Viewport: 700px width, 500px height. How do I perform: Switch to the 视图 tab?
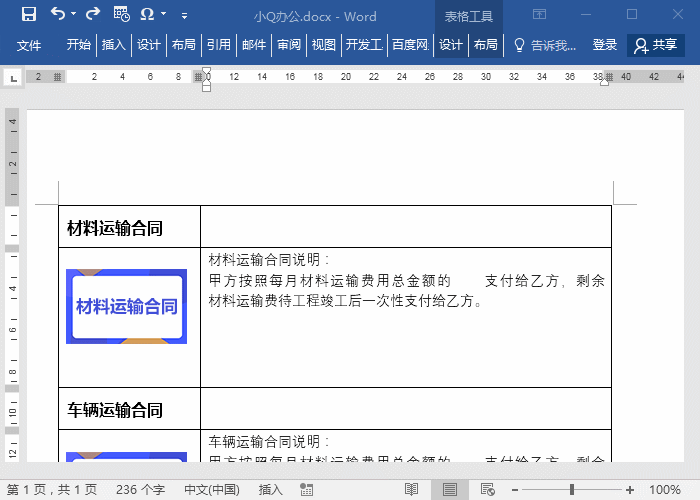[x=324, y=45]
